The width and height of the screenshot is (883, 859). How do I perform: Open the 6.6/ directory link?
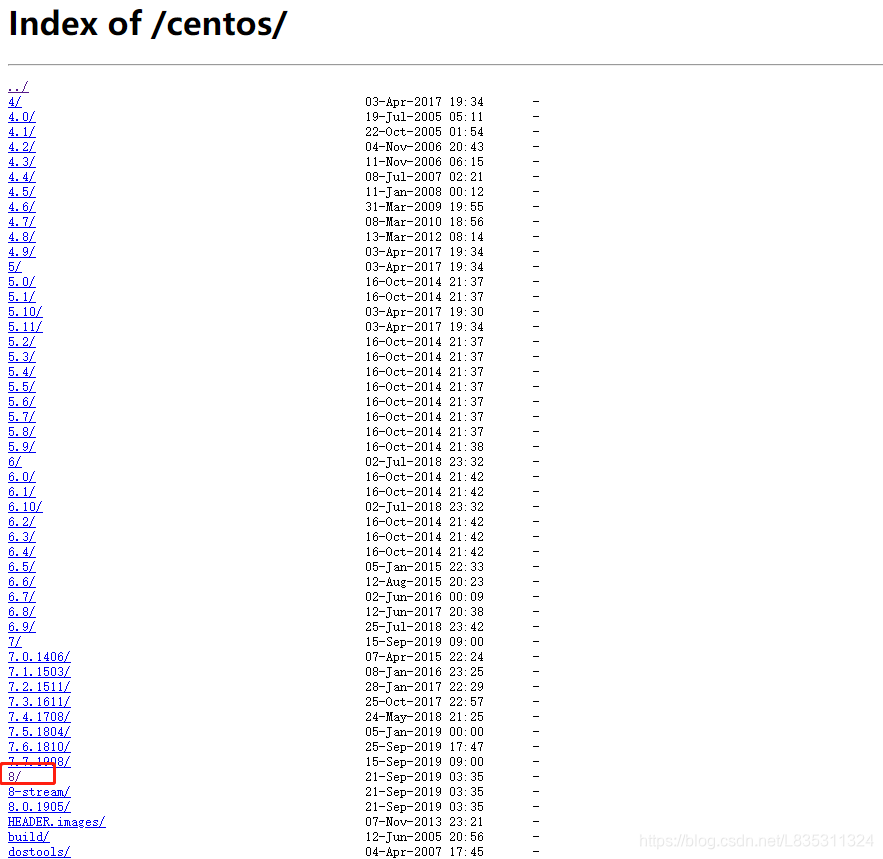click(21, 582)
